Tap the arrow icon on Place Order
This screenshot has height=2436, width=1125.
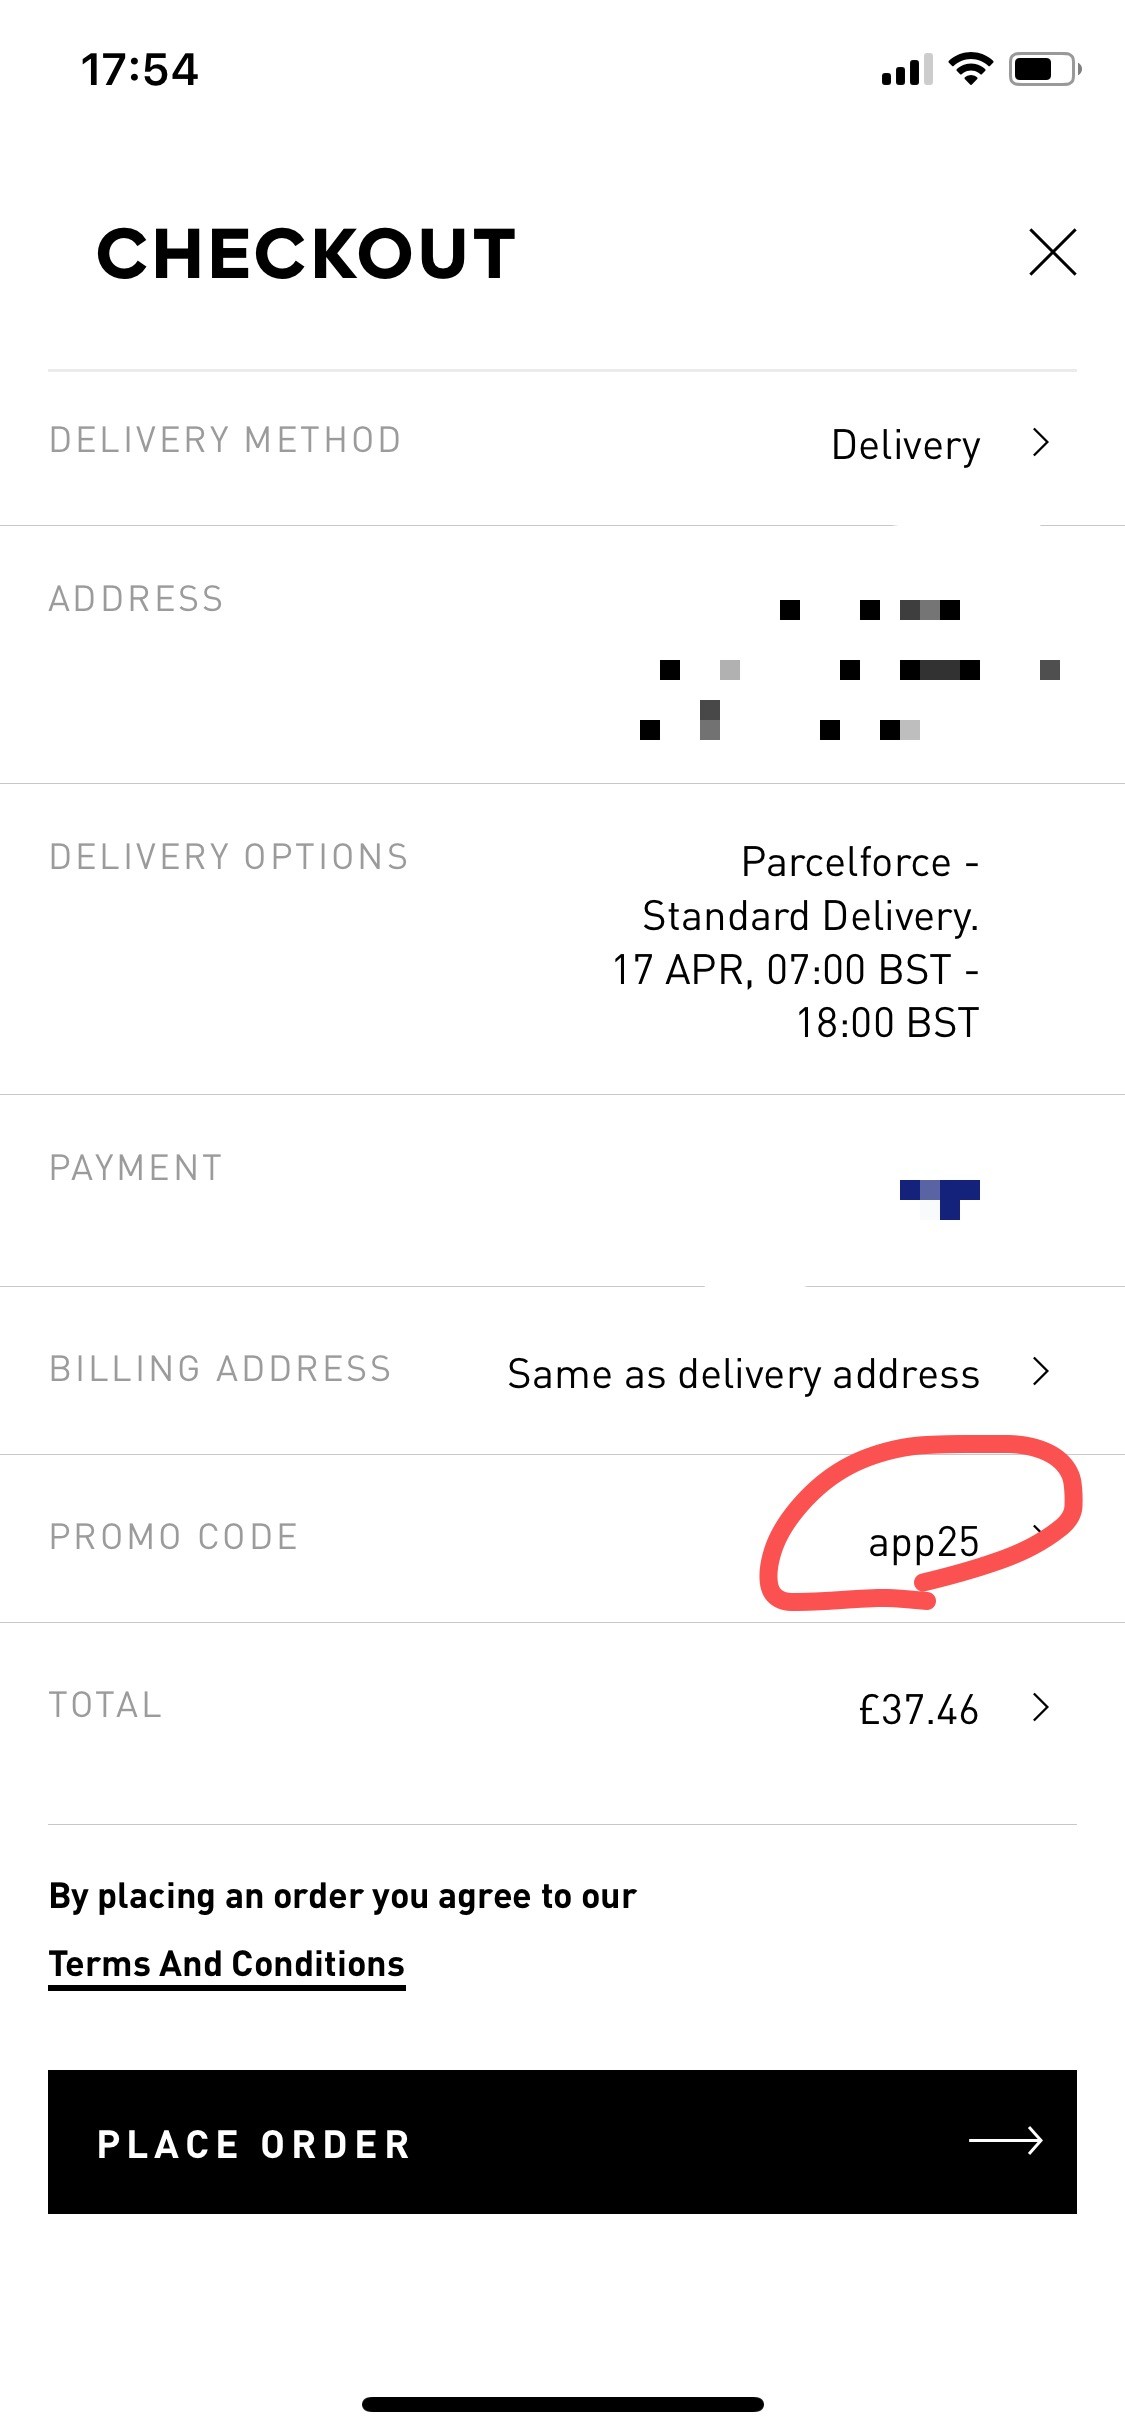point(1006,2140)
